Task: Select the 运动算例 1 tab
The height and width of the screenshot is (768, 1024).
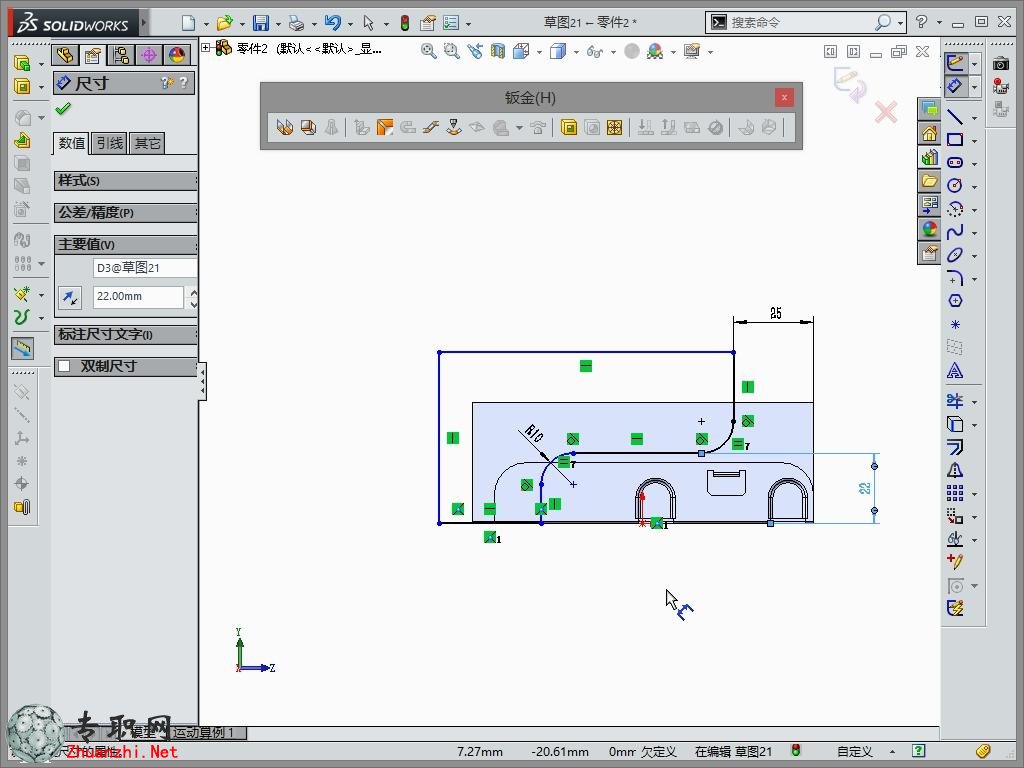Action: click(x=202, y=733)
